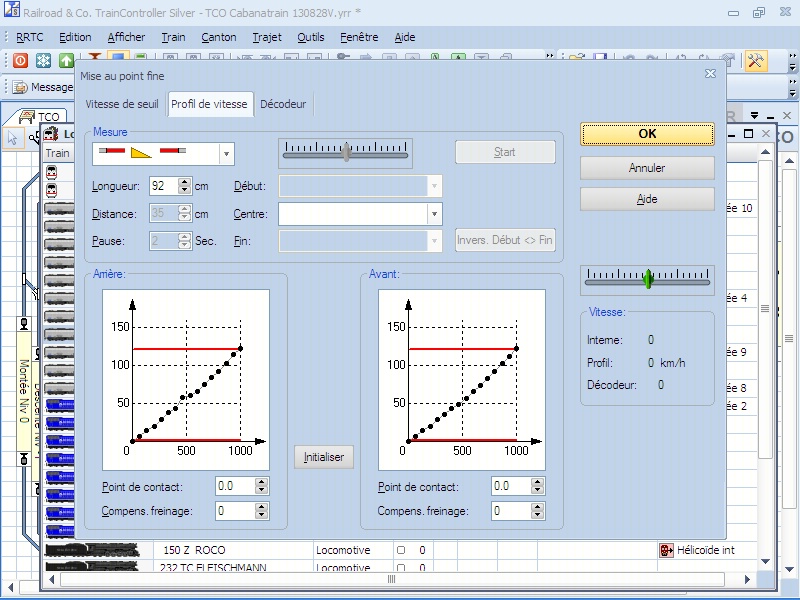Open the Centre combo box dropdown
The image size is (800, 600).
click(434, 214)
